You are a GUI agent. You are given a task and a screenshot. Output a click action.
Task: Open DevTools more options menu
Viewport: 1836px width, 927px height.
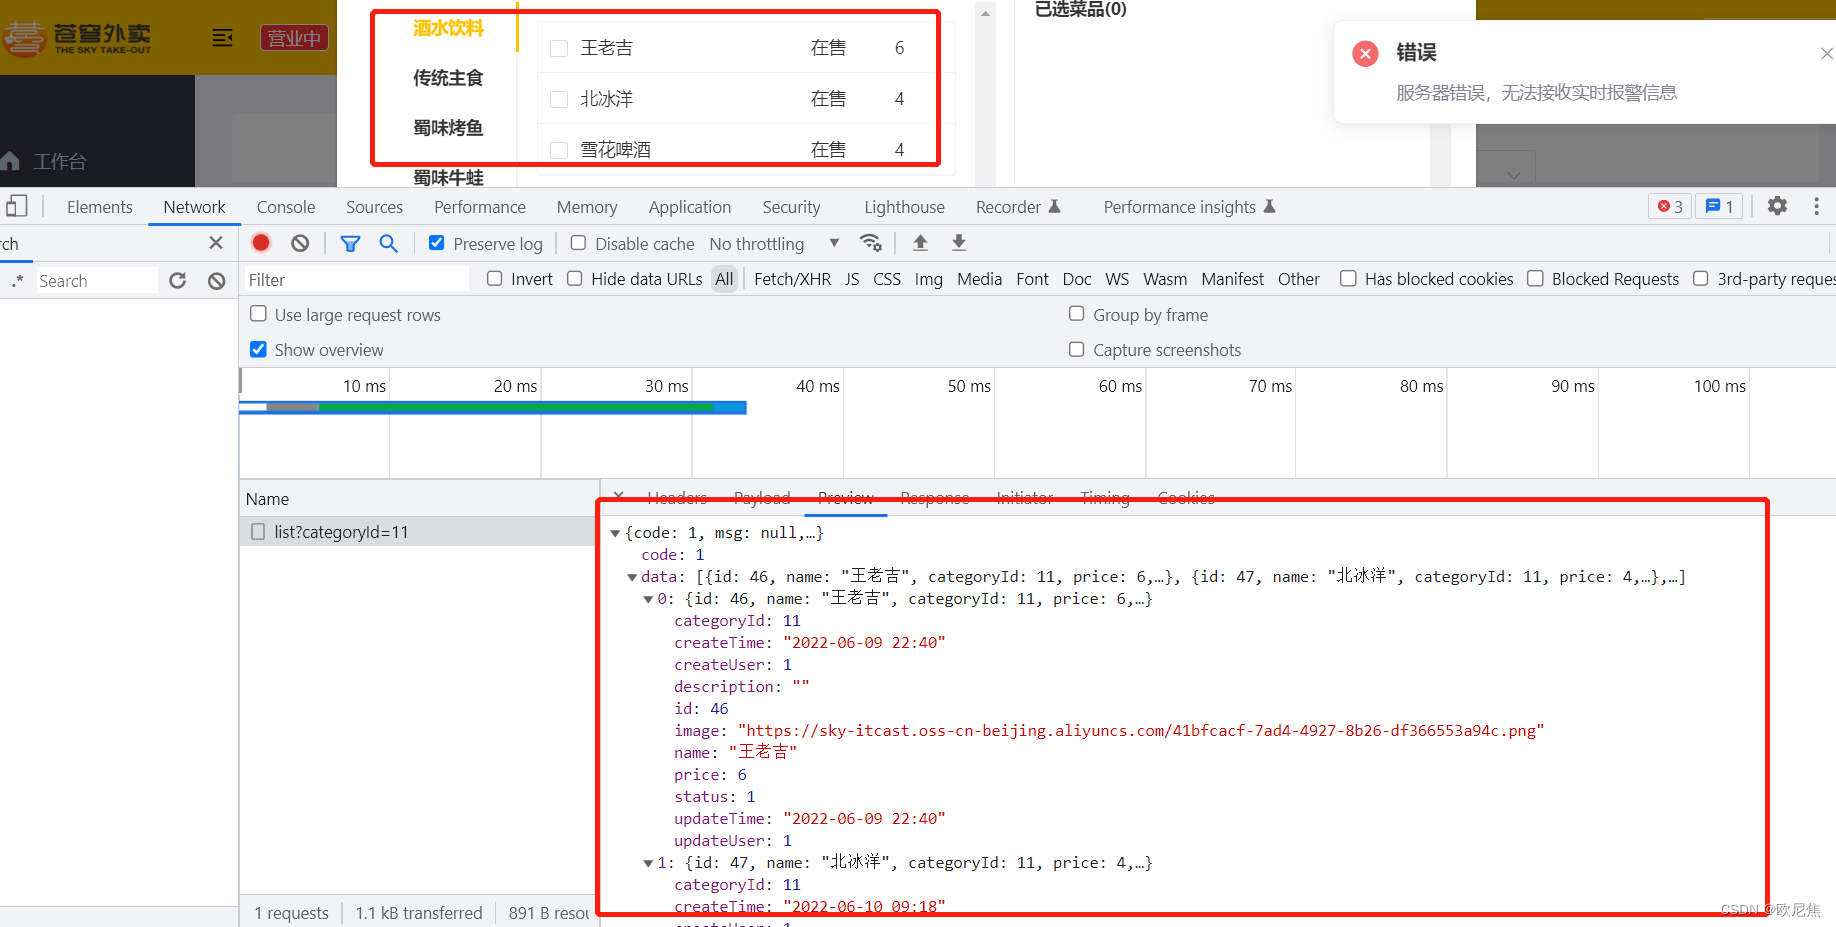click(x=1817, y=206)
